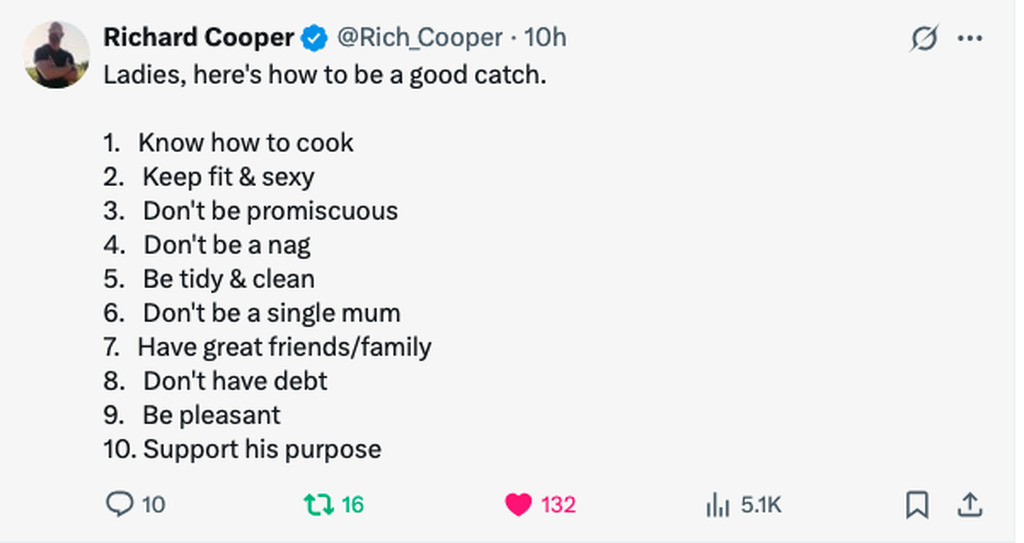The width and height of the screenshot is (1024, 543).
Task: Click the reply speech bubble icon
Action: tap(118, 505)
